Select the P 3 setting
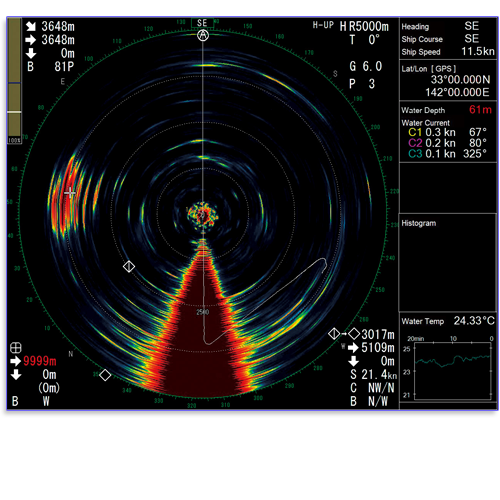Screen dimensions: 500x500 pos(362,84)
